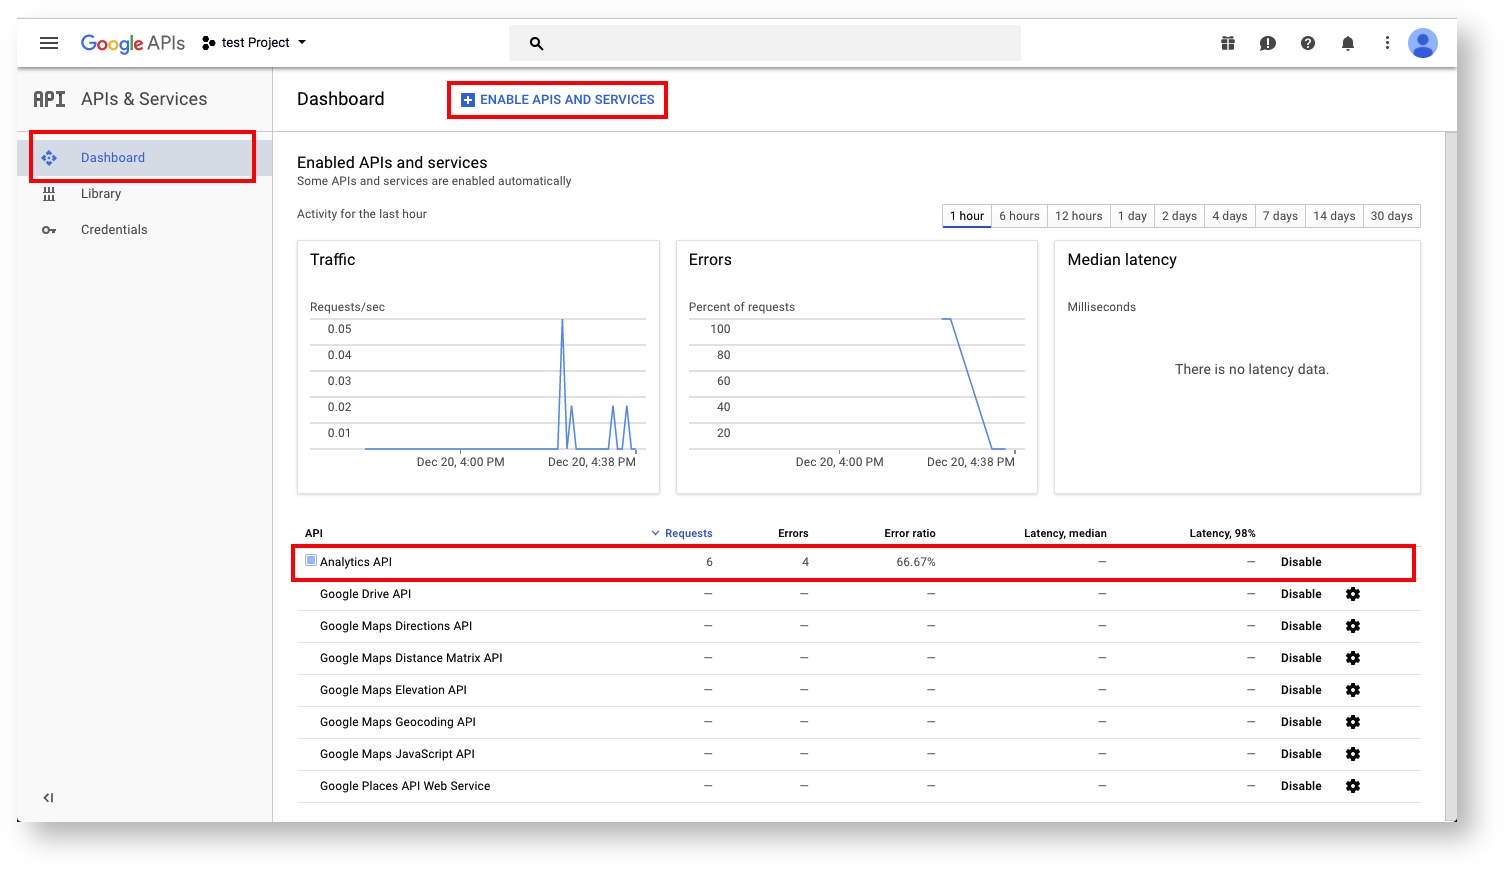Open the help question mark icon
The width and height of the screenshot is (1505, 870).
[x=1307, y=43]
